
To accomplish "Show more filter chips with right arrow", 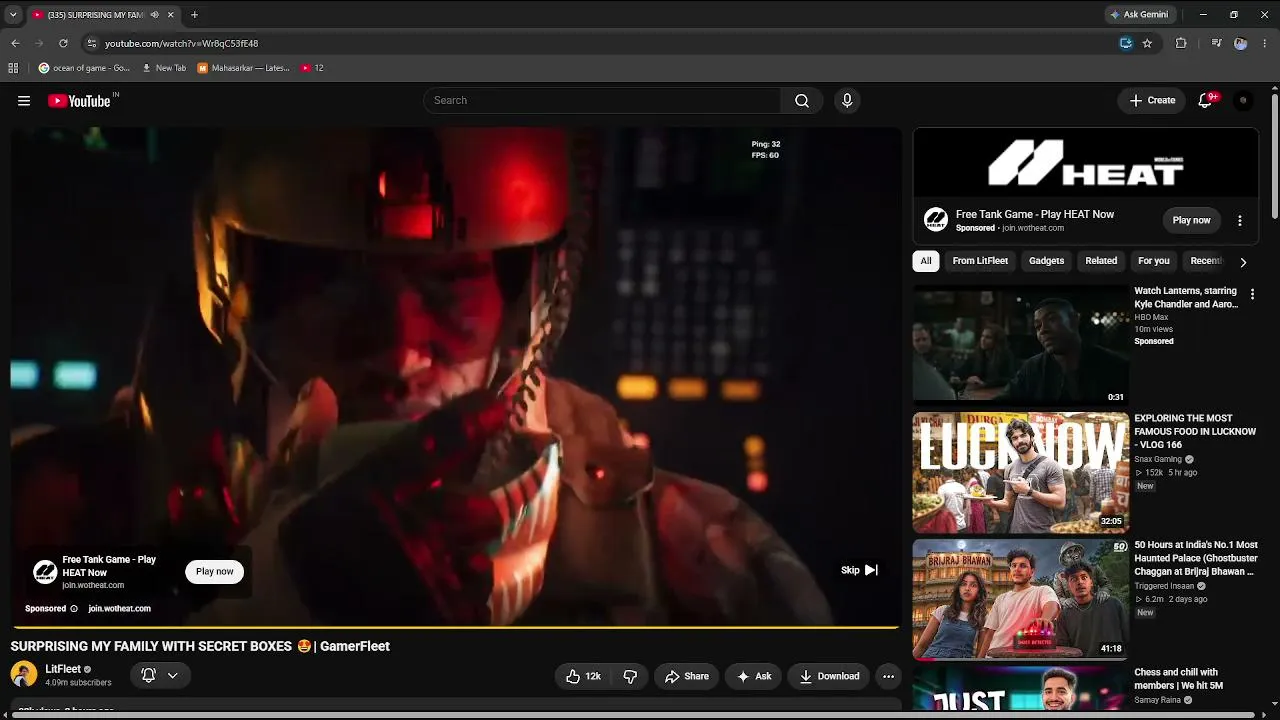I will point(1243,262).
